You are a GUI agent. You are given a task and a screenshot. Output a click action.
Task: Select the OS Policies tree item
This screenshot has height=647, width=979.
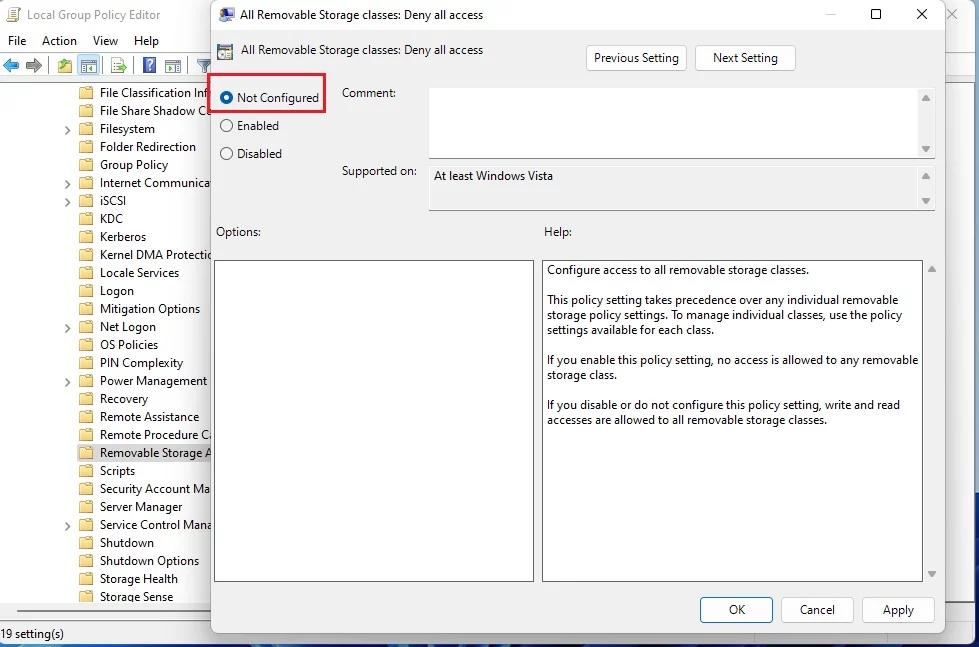pyautogui.click(x=129, y=345)
